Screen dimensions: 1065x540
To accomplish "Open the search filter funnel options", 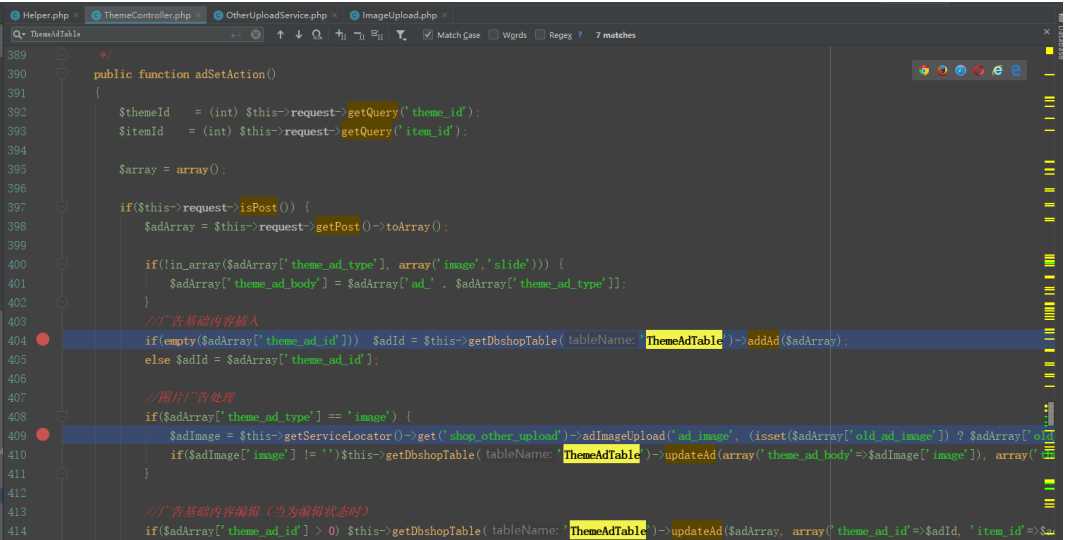I will (401, 35).
